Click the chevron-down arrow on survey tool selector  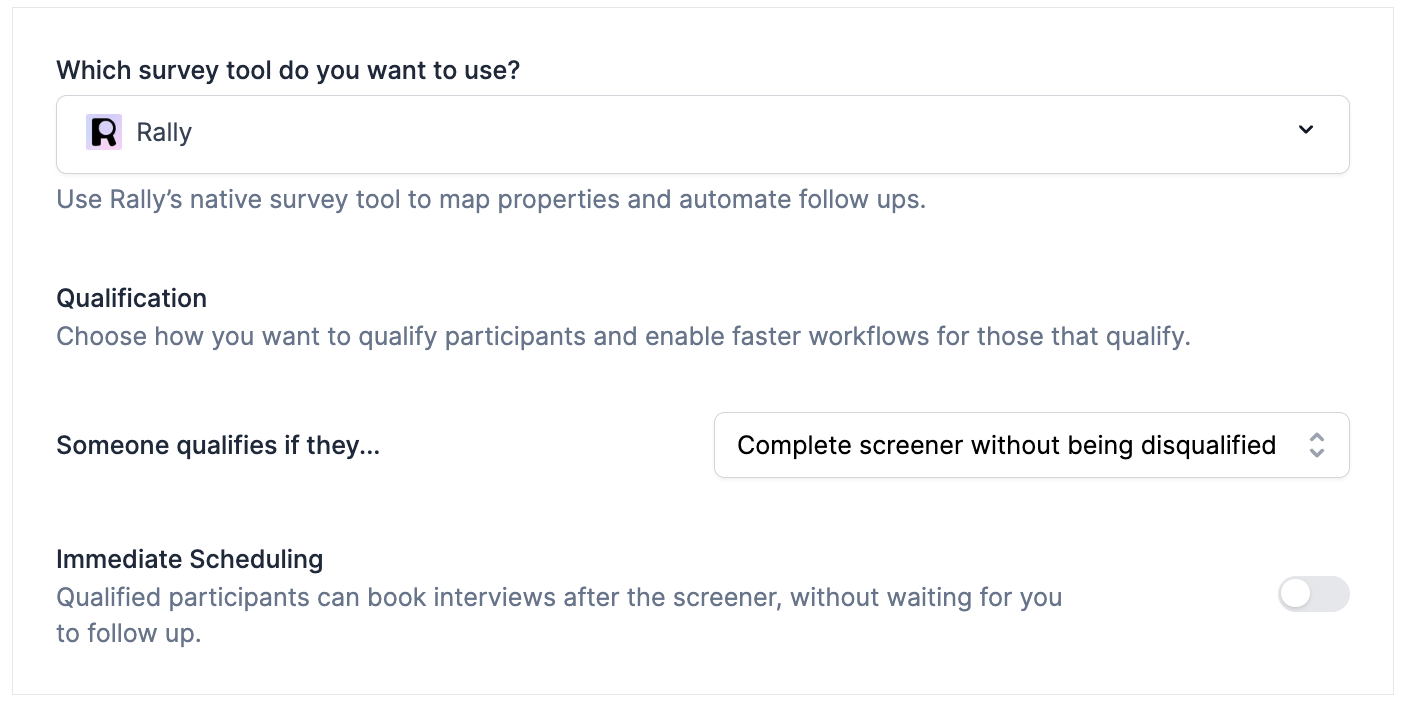[x=1305, y=130]
